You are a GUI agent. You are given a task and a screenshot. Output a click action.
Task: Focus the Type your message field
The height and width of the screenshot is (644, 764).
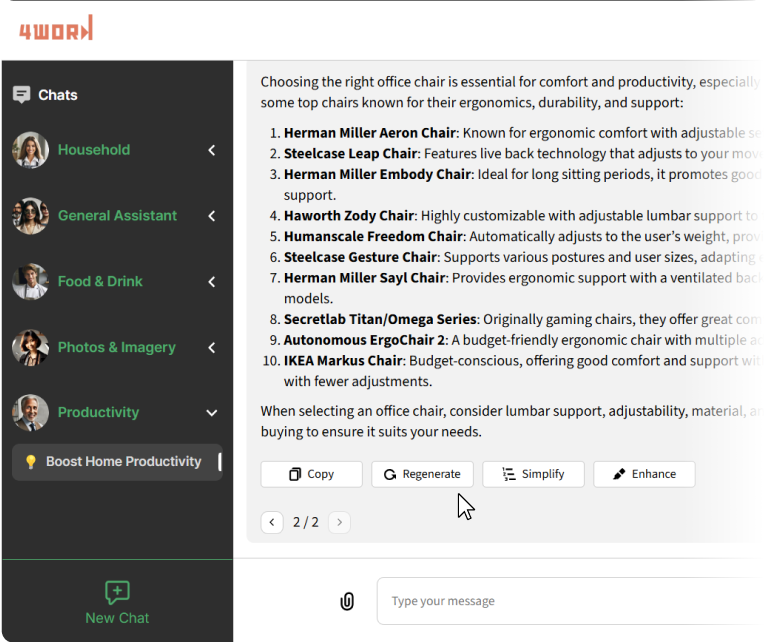(x=570, y=601)
